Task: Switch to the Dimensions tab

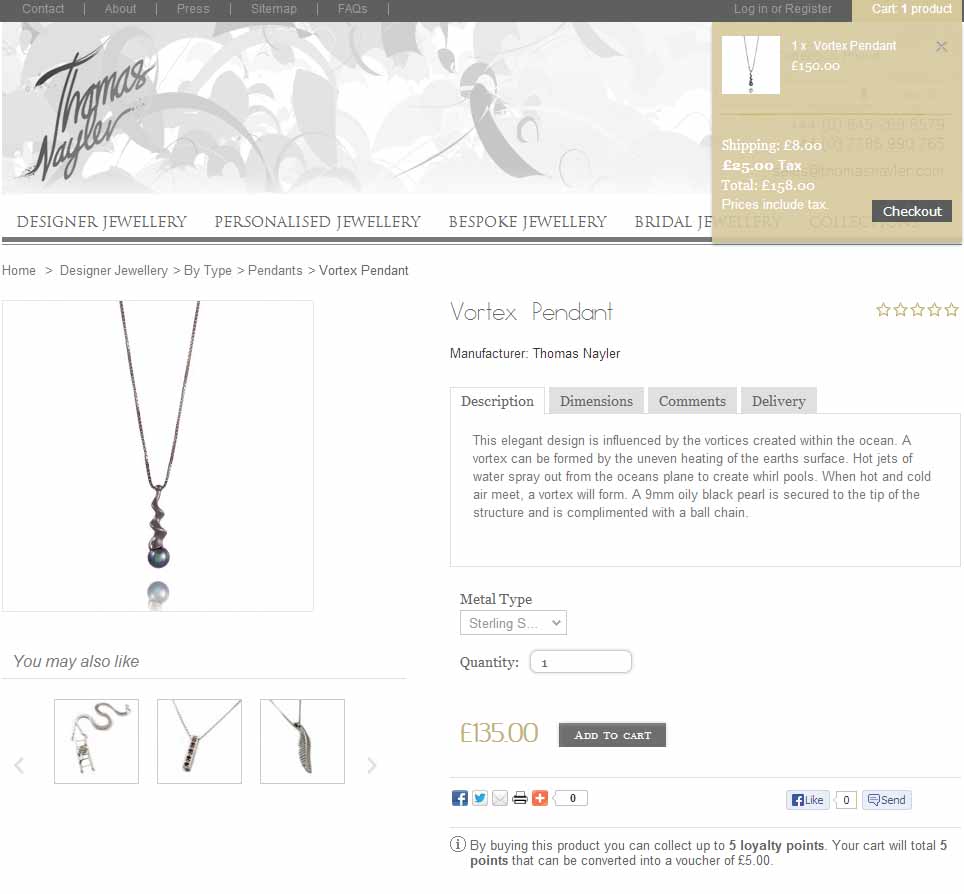Action: tap(596, 401)
